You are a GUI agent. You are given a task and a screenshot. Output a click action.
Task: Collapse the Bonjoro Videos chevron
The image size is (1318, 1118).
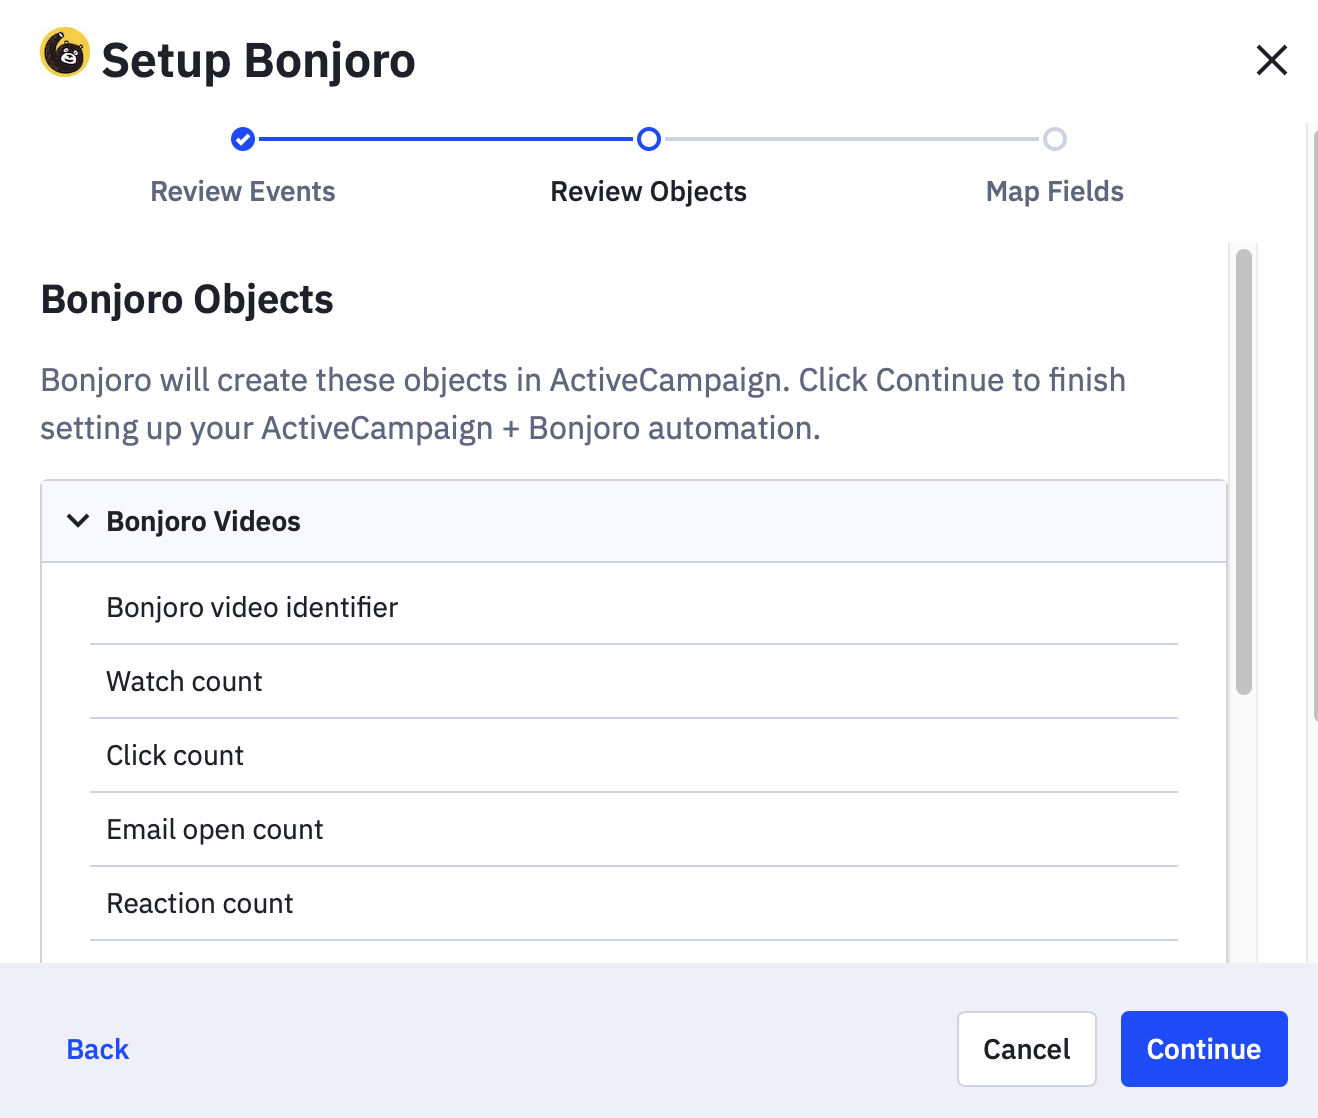pyautogui.click(x=78, y=521)
